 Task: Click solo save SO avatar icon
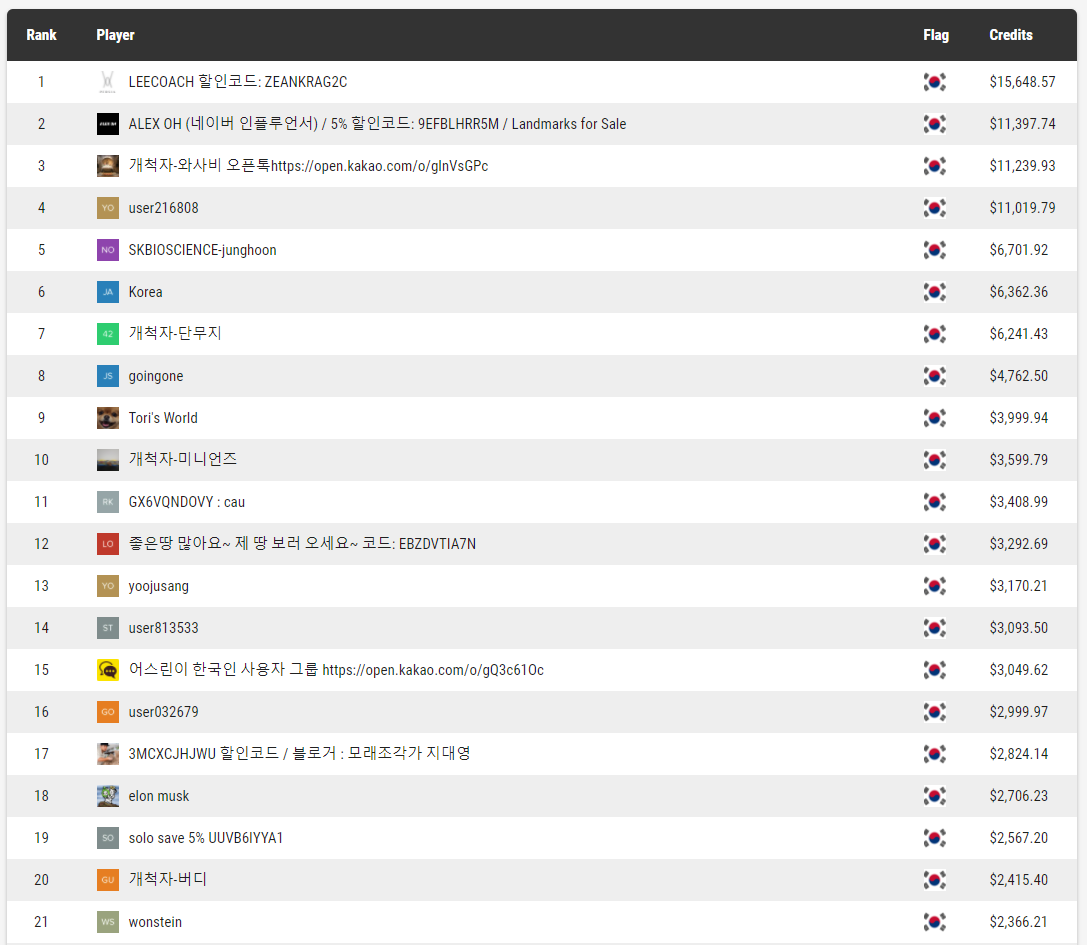coord(107,838)
